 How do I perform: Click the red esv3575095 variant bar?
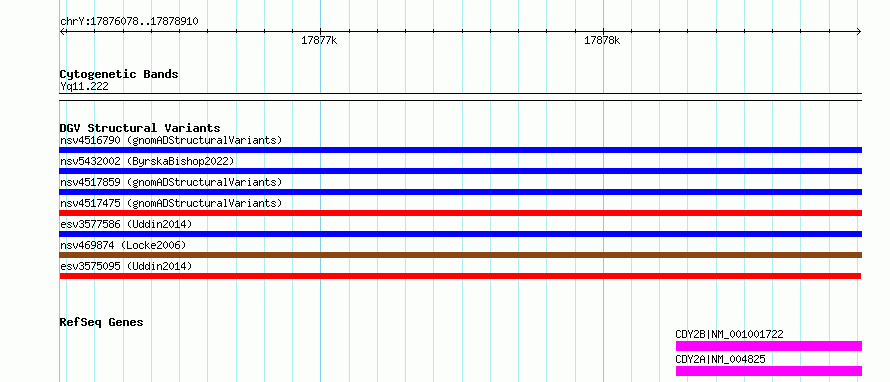pos(460,276)
